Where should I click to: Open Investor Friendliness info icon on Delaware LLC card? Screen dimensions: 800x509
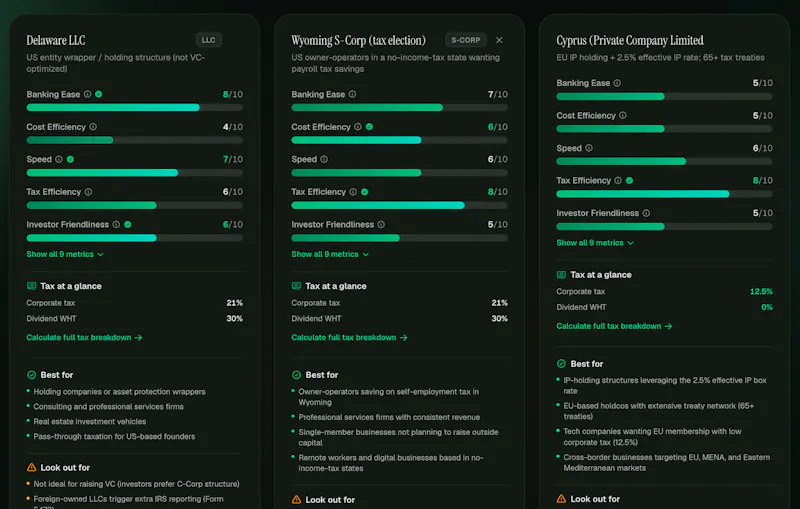[x=116, y=224]
